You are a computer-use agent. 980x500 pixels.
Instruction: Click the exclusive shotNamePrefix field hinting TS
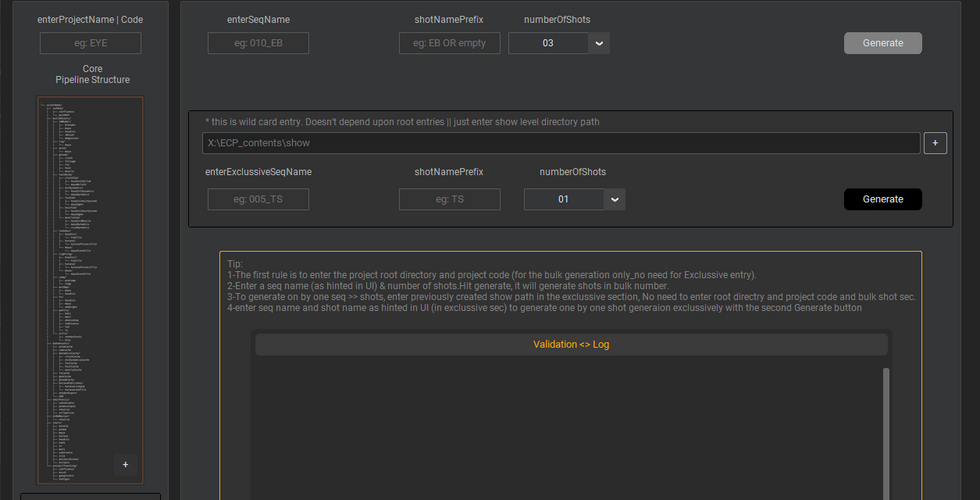pos(449,199)
